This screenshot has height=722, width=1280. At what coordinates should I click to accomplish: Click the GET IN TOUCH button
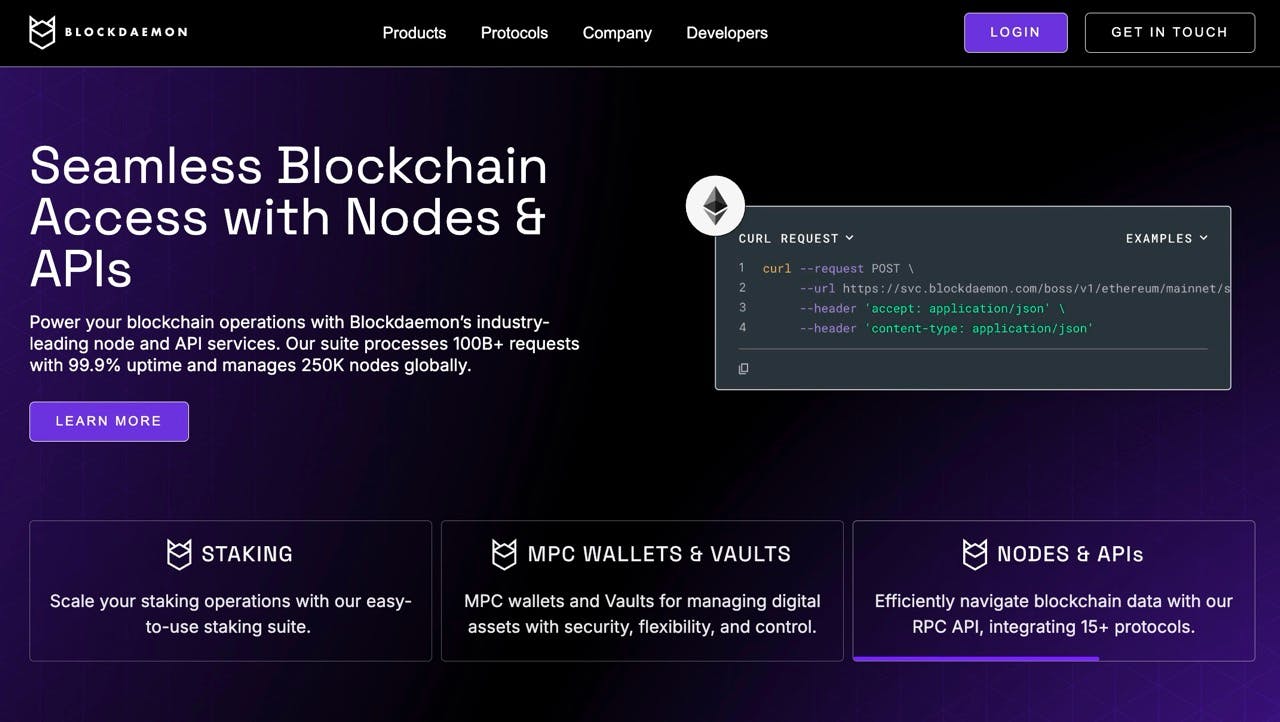point(1169,32)
